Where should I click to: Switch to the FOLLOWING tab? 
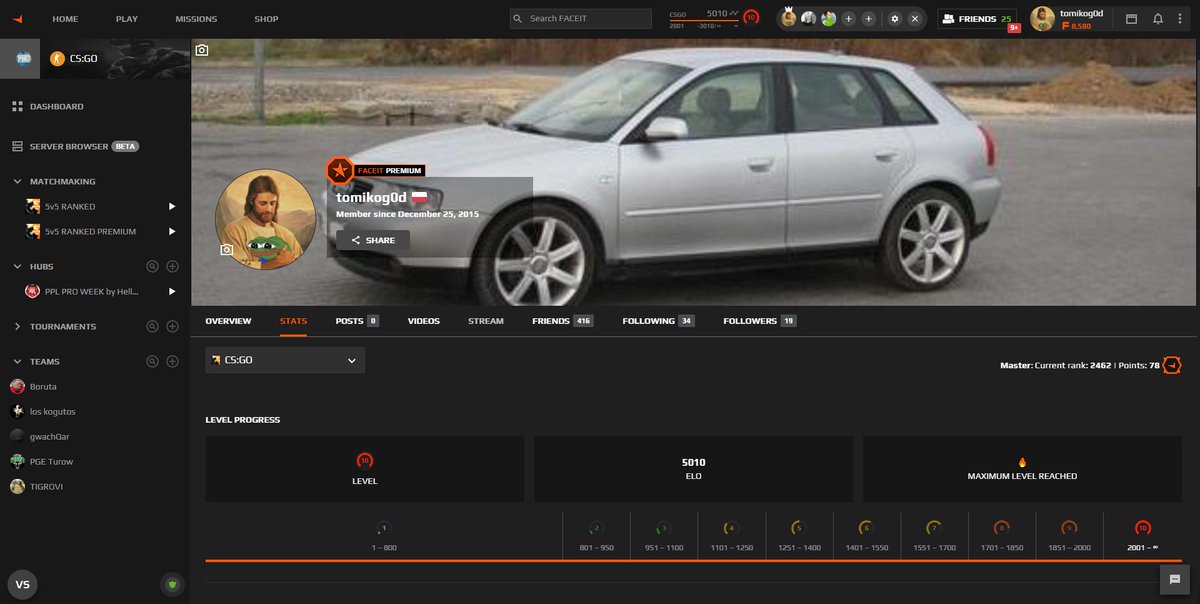[x=658, y=321]
